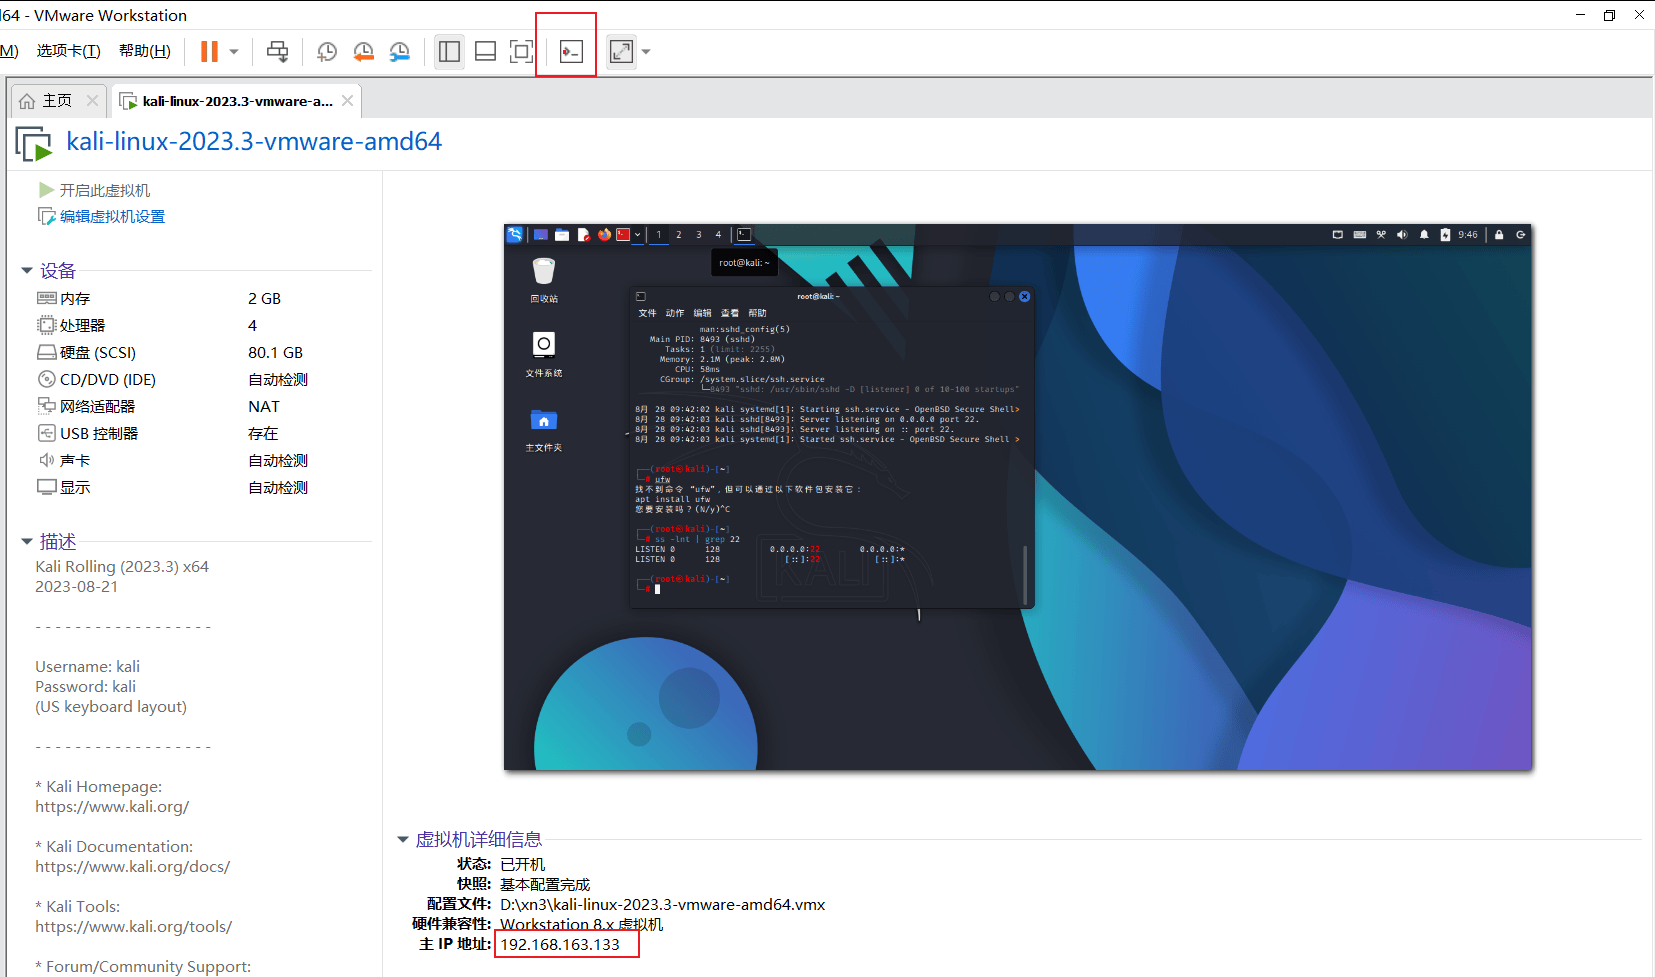Toggle the thumbnail bar view
The height and width of the screenshot is (977, 1655).
[x=486, y=52]
